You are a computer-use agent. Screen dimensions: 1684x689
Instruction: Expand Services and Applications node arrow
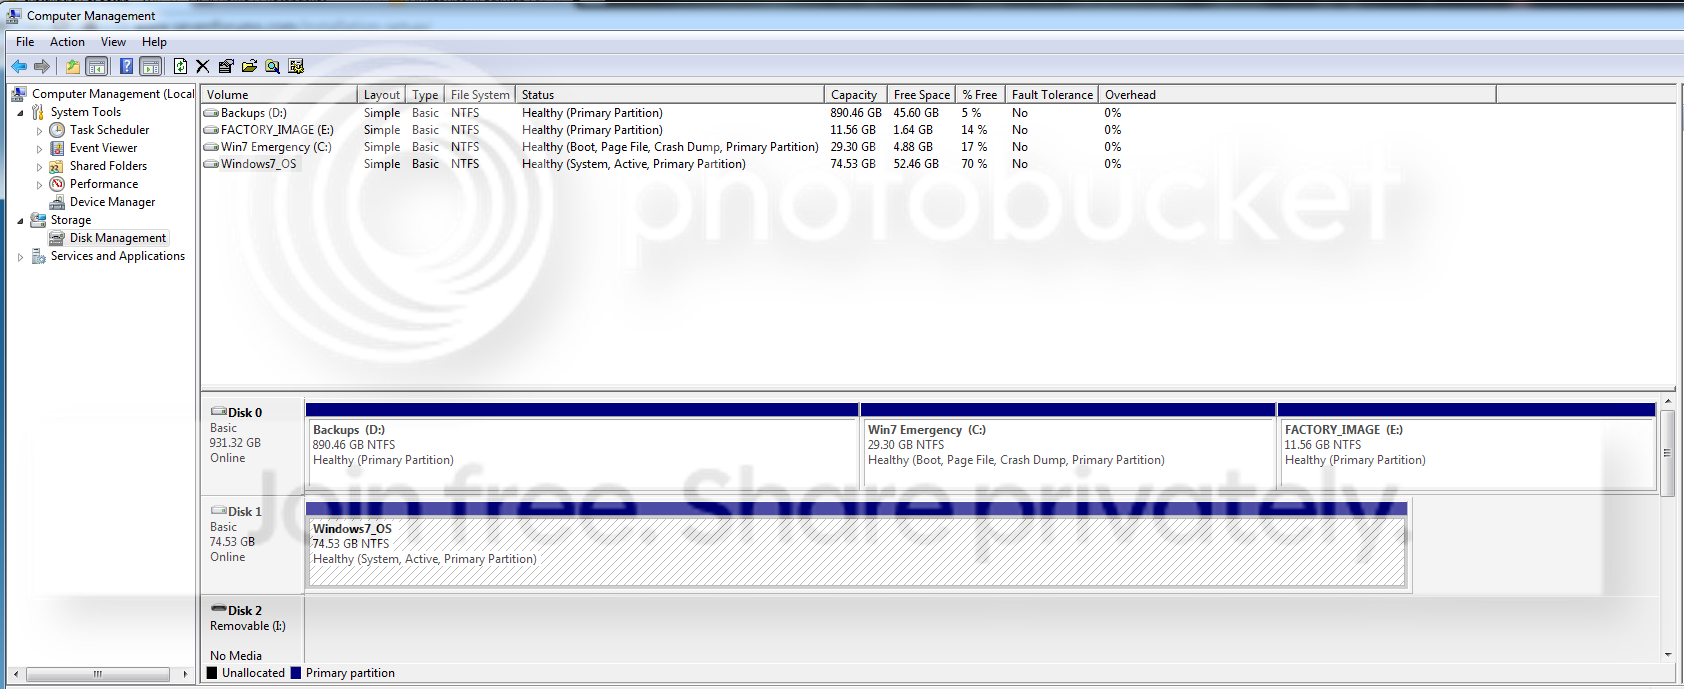20,257
